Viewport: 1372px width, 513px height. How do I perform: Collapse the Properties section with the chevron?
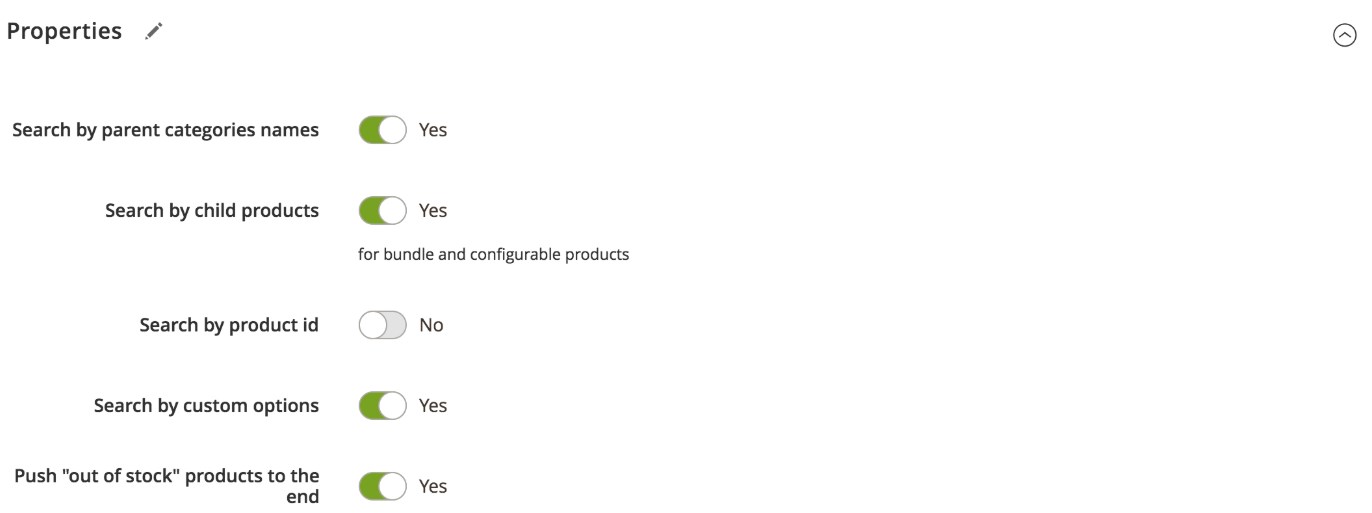coord(1345,36)
